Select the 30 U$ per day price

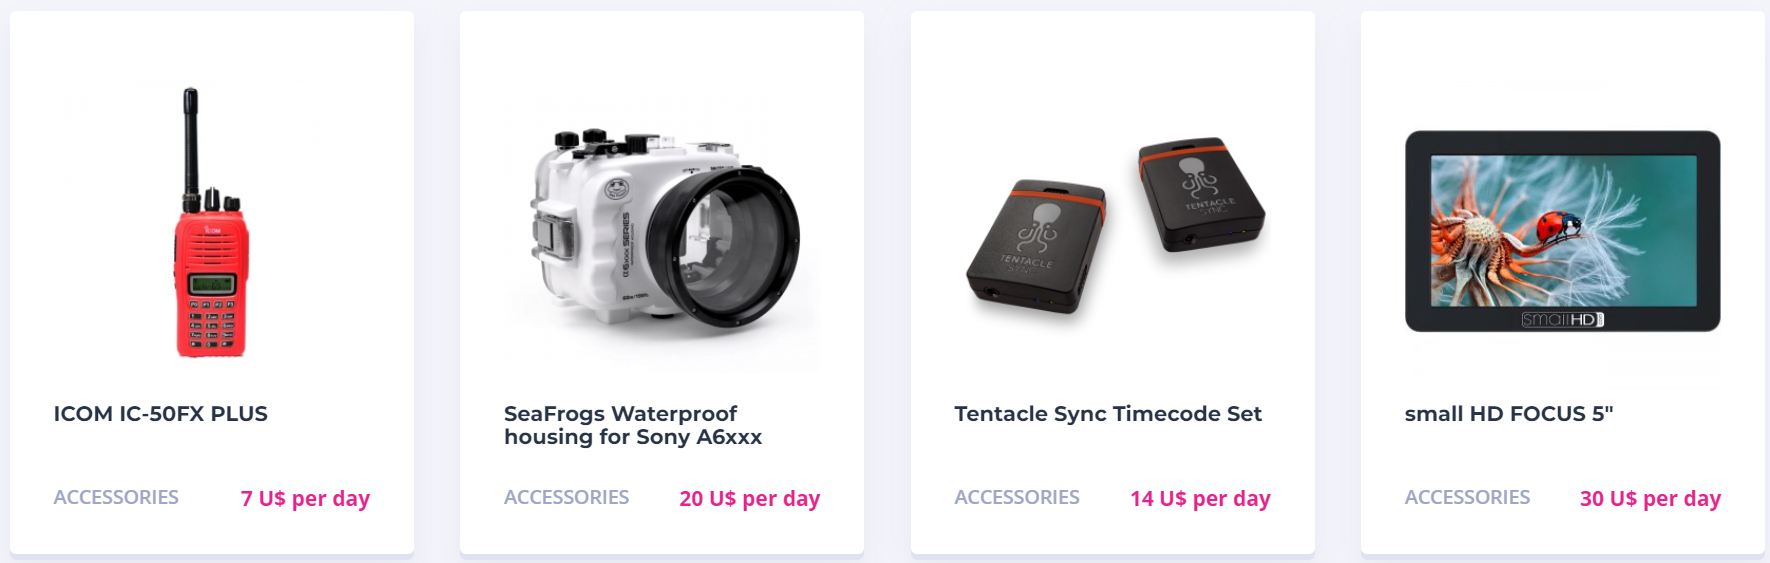[x=1650, y=498]
